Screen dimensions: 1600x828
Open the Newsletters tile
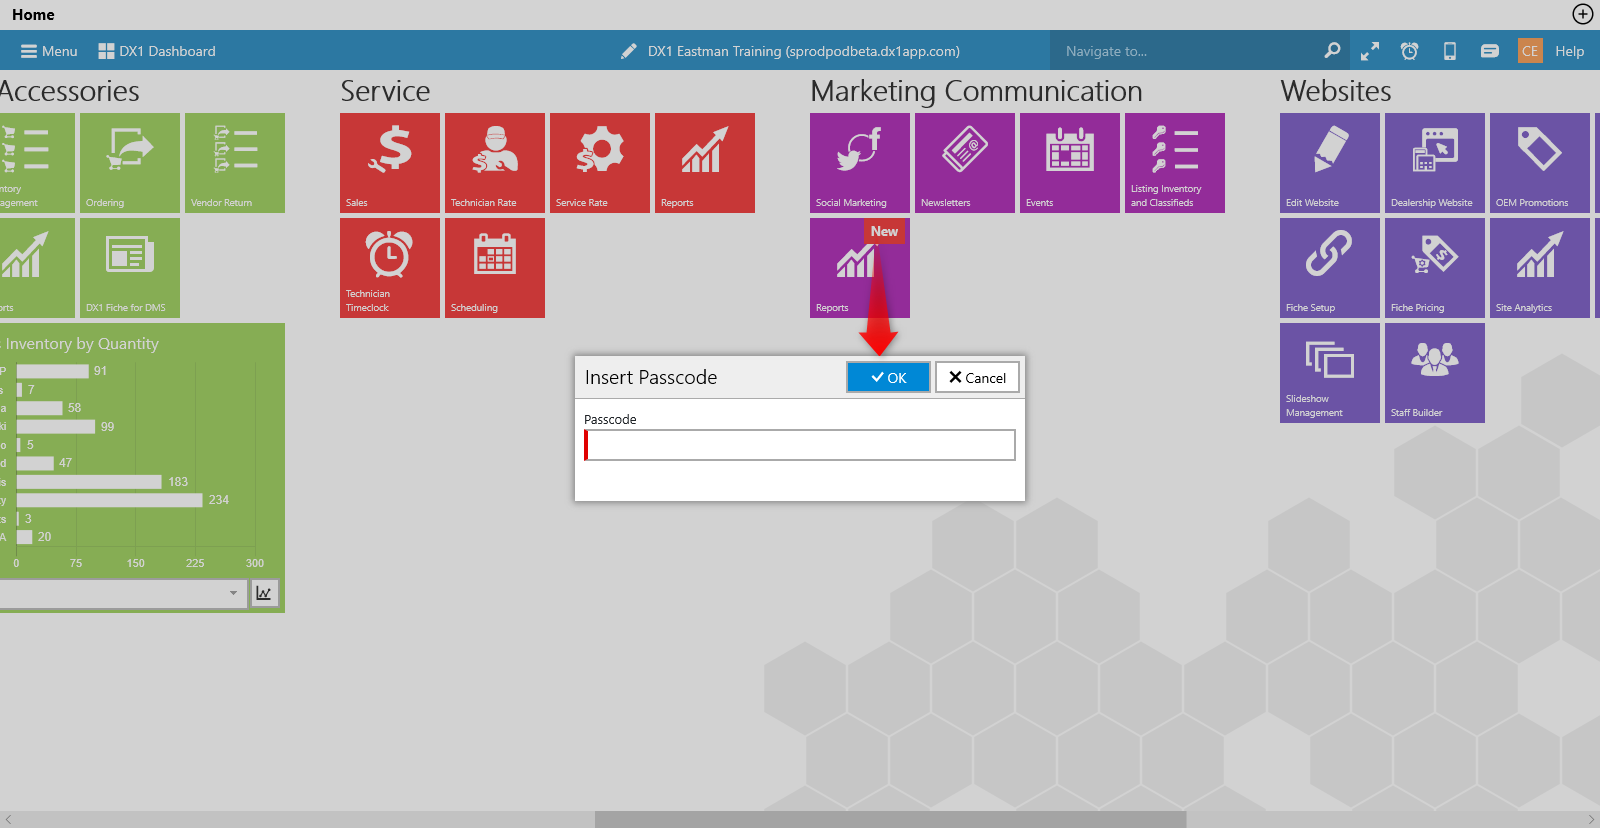pyautogui.click(x=965, y=163)
